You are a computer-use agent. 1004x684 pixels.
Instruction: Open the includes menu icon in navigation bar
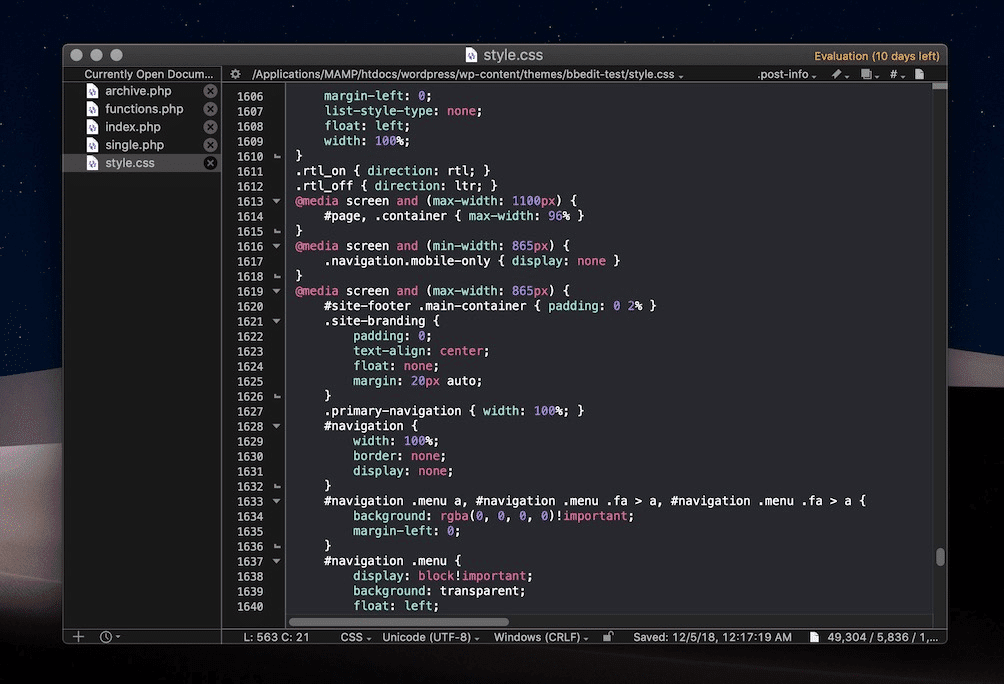tap(869, 74)
